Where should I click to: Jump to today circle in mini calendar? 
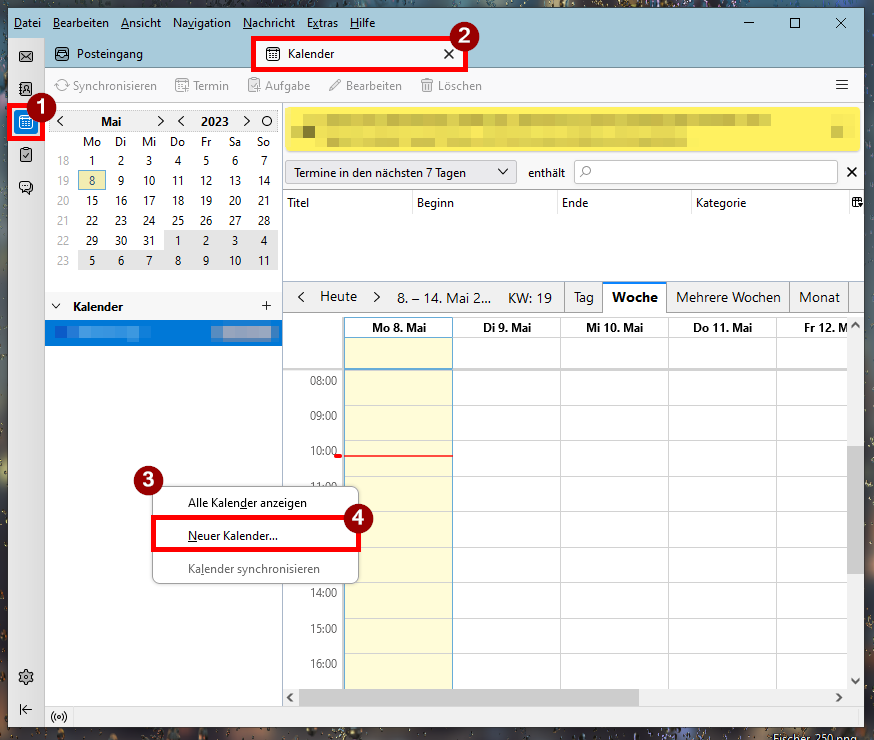tap(266, 121)
